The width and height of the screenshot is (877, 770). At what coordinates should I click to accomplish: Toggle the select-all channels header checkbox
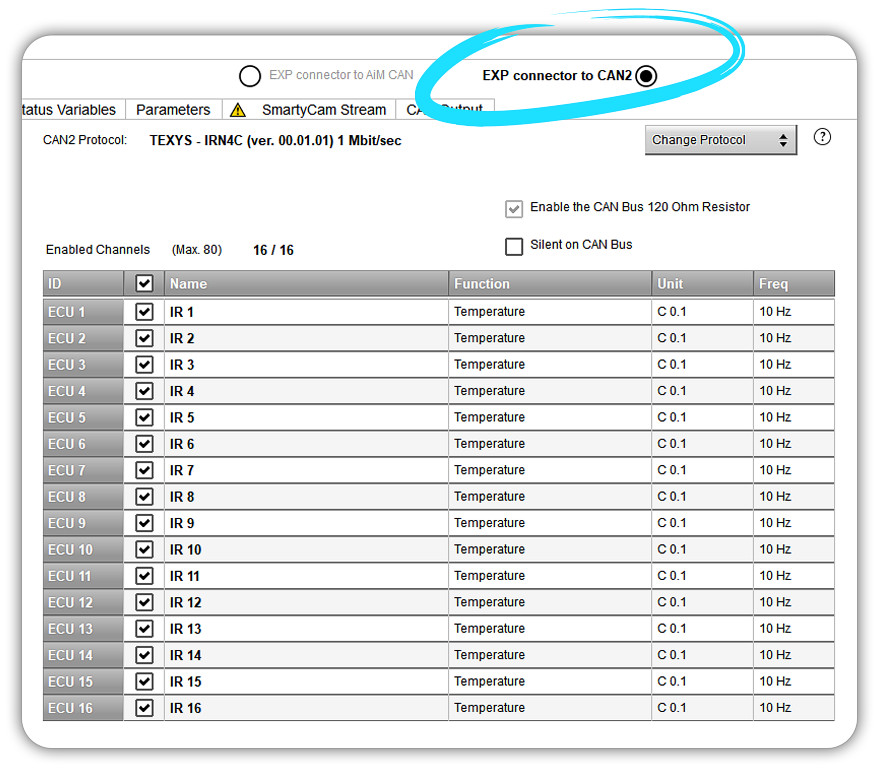pyautogui.click(x=144, y=284)
